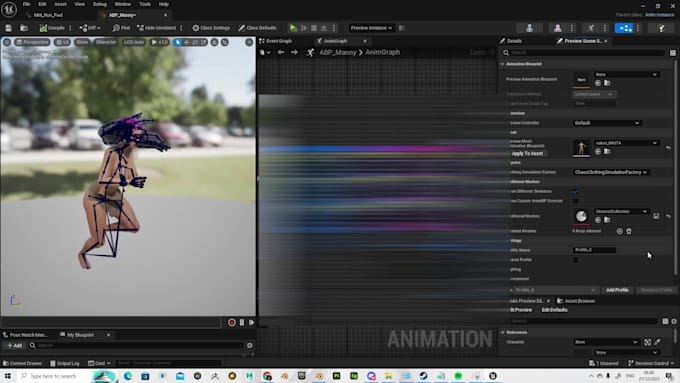This screenshot has height=383, width=680.
Task: Open the File menu
Action: pos(26,4)
